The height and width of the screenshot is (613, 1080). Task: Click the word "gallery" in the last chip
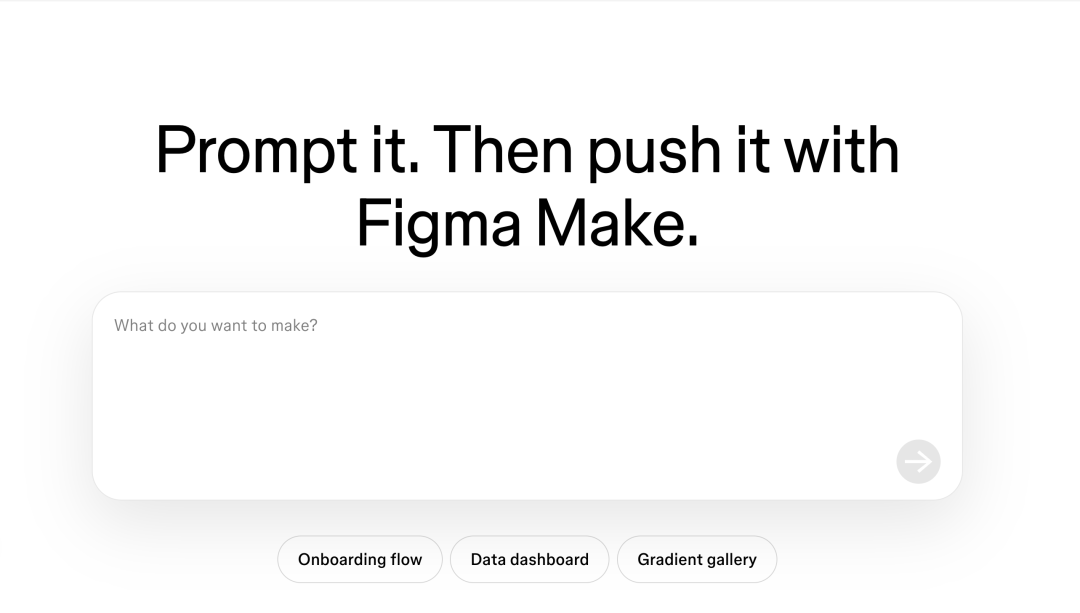(731, 560)
